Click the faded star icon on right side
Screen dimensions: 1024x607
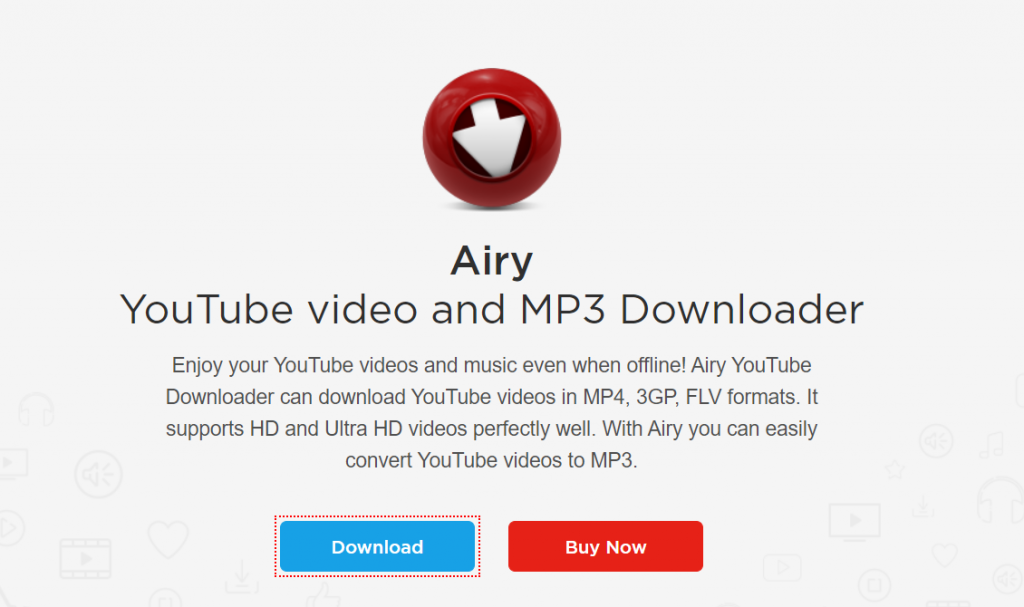[x=895, y=468]
